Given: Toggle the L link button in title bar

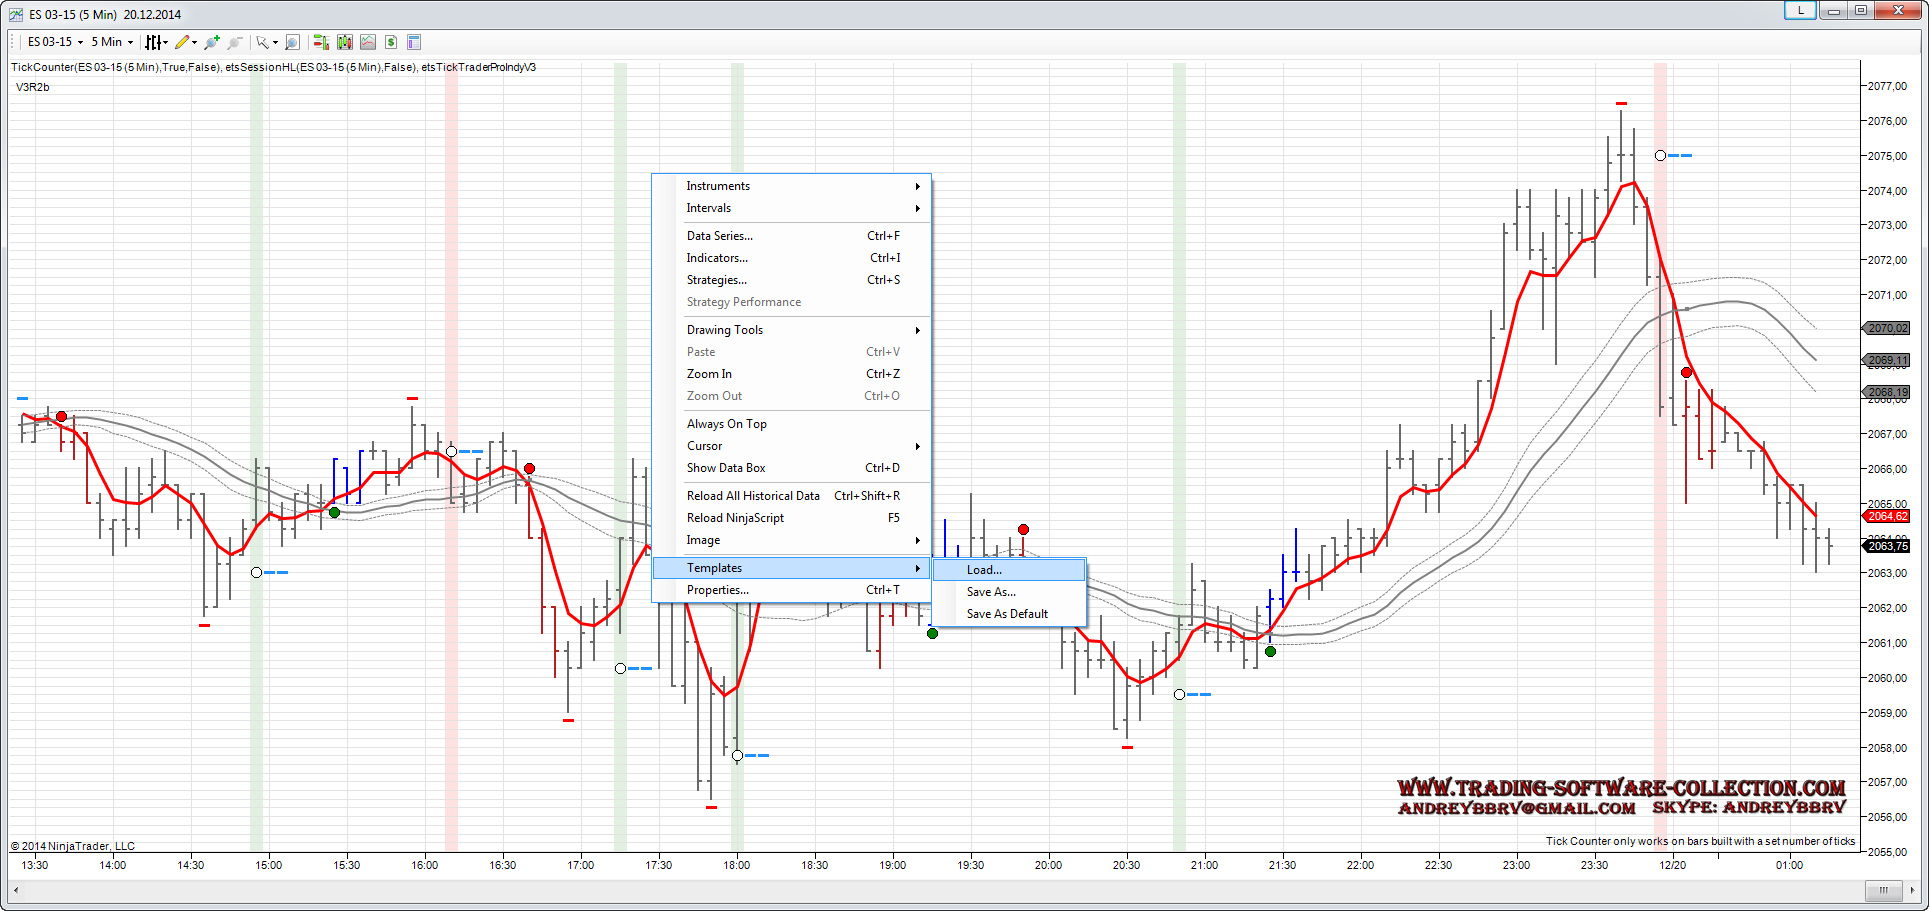Looking at the screenshot, I should 1800,11.
